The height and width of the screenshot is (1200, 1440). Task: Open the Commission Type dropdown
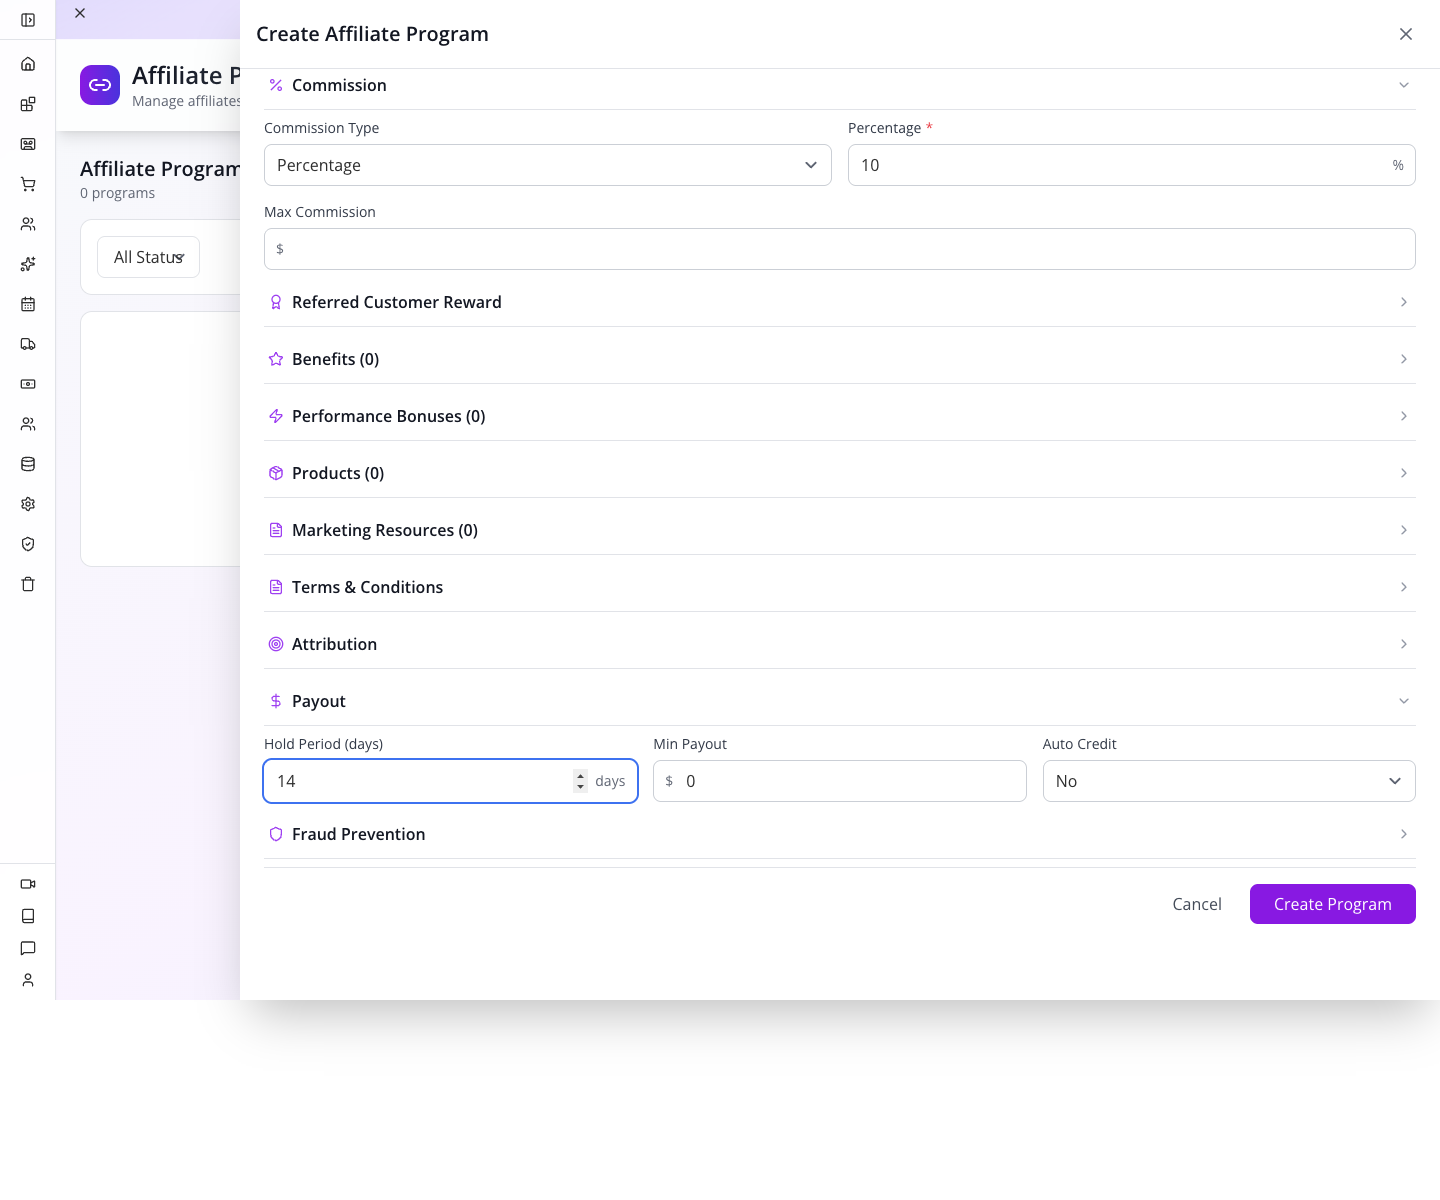(548, 165)
